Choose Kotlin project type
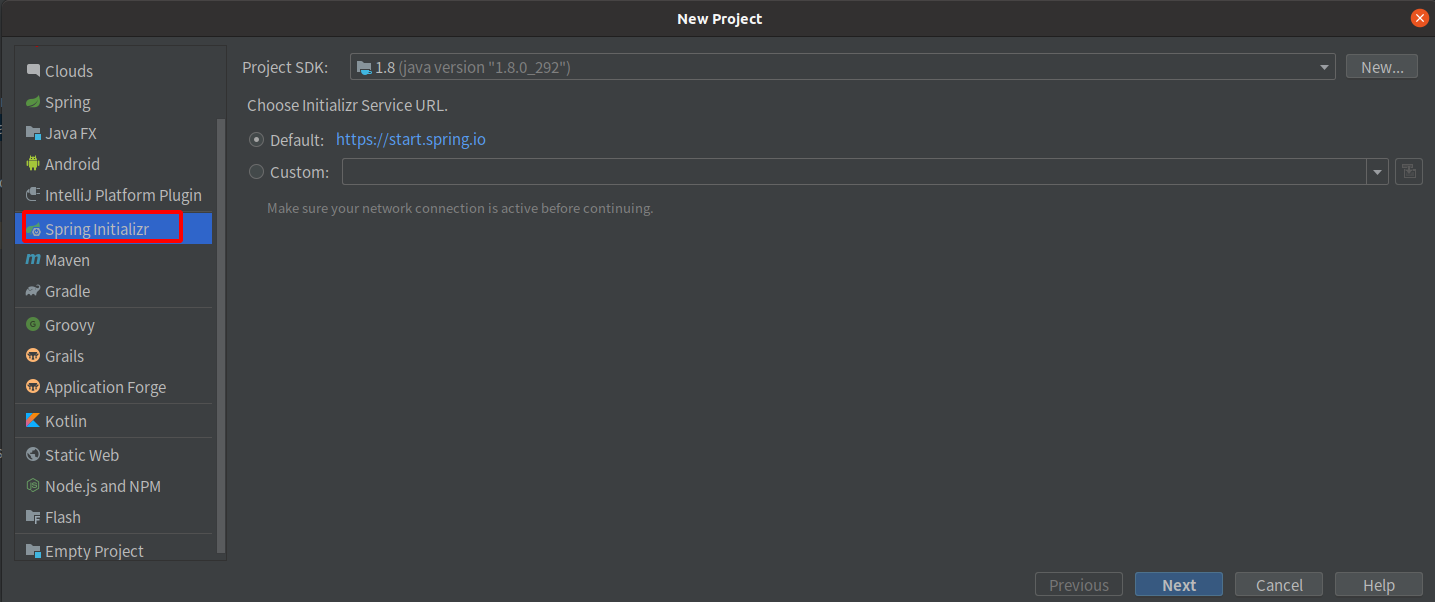The height and width of the screenshot is (602, 1435). [x=115, y=421]
